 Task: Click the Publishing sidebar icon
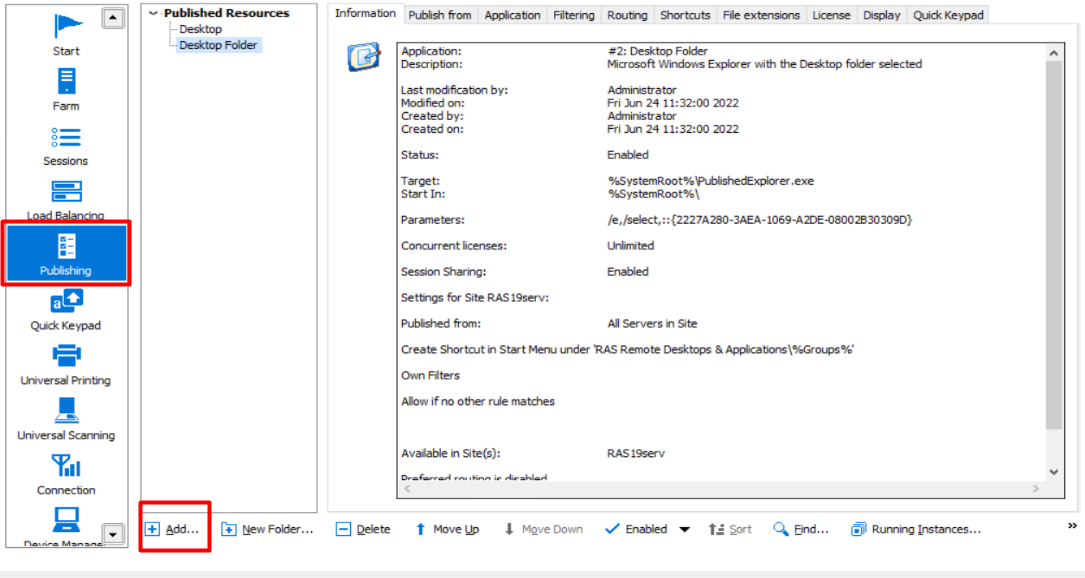(66, 254)
